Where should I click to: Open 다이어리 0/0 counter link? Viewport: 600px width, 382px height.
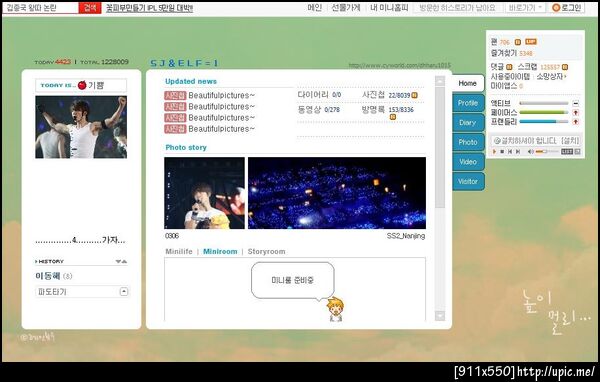pyautogui.click(x=320, y=95)
